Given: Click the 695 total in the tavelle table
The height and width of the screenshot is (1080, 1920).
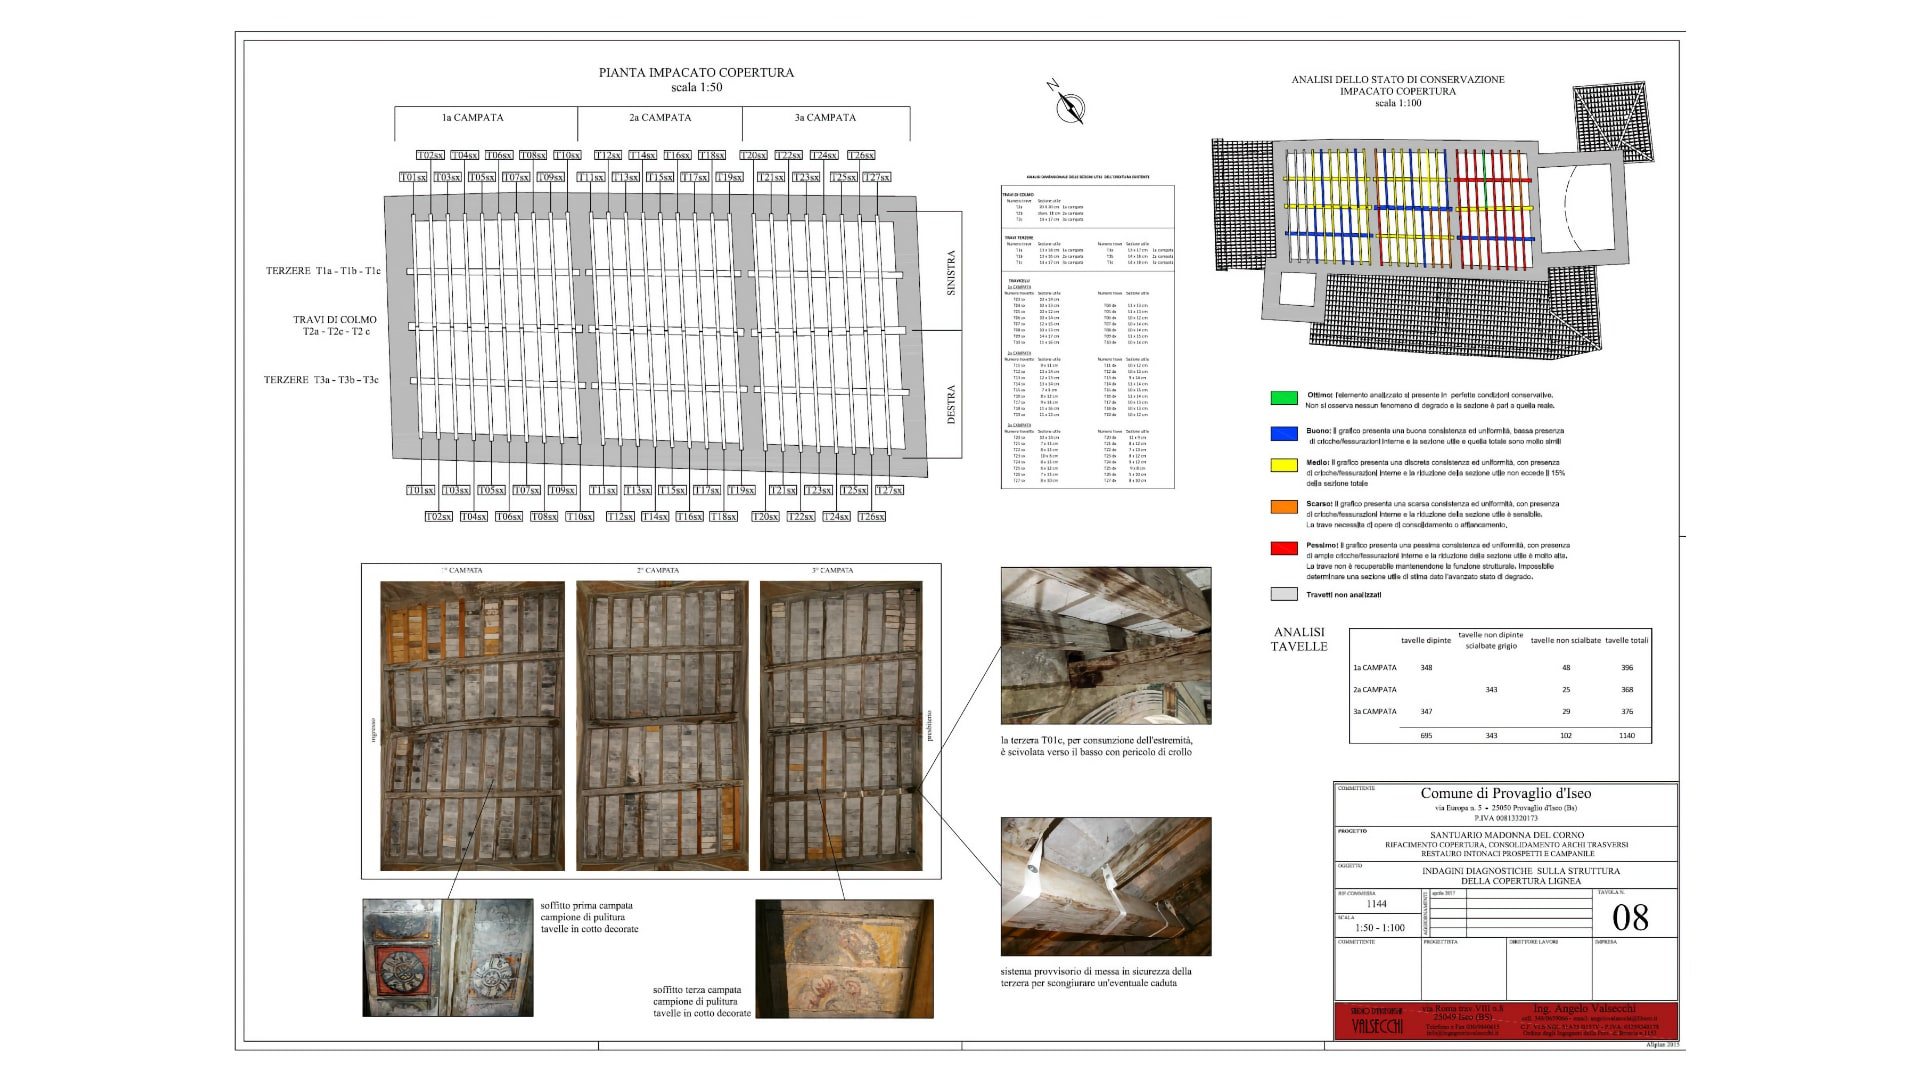Looking at the screenshot, I should (x=1426, y=735).
